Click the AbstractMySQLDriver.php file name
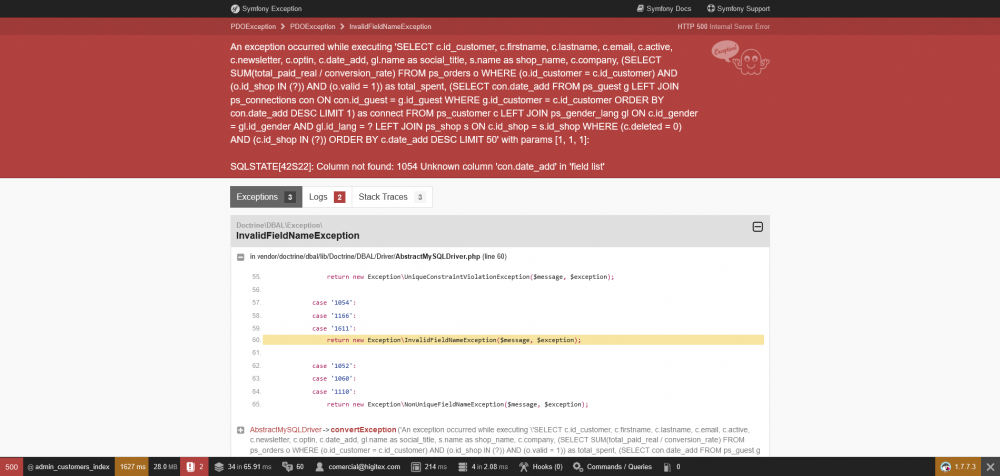The height and width of the screenshot is (476, 1000). (438, 257)
